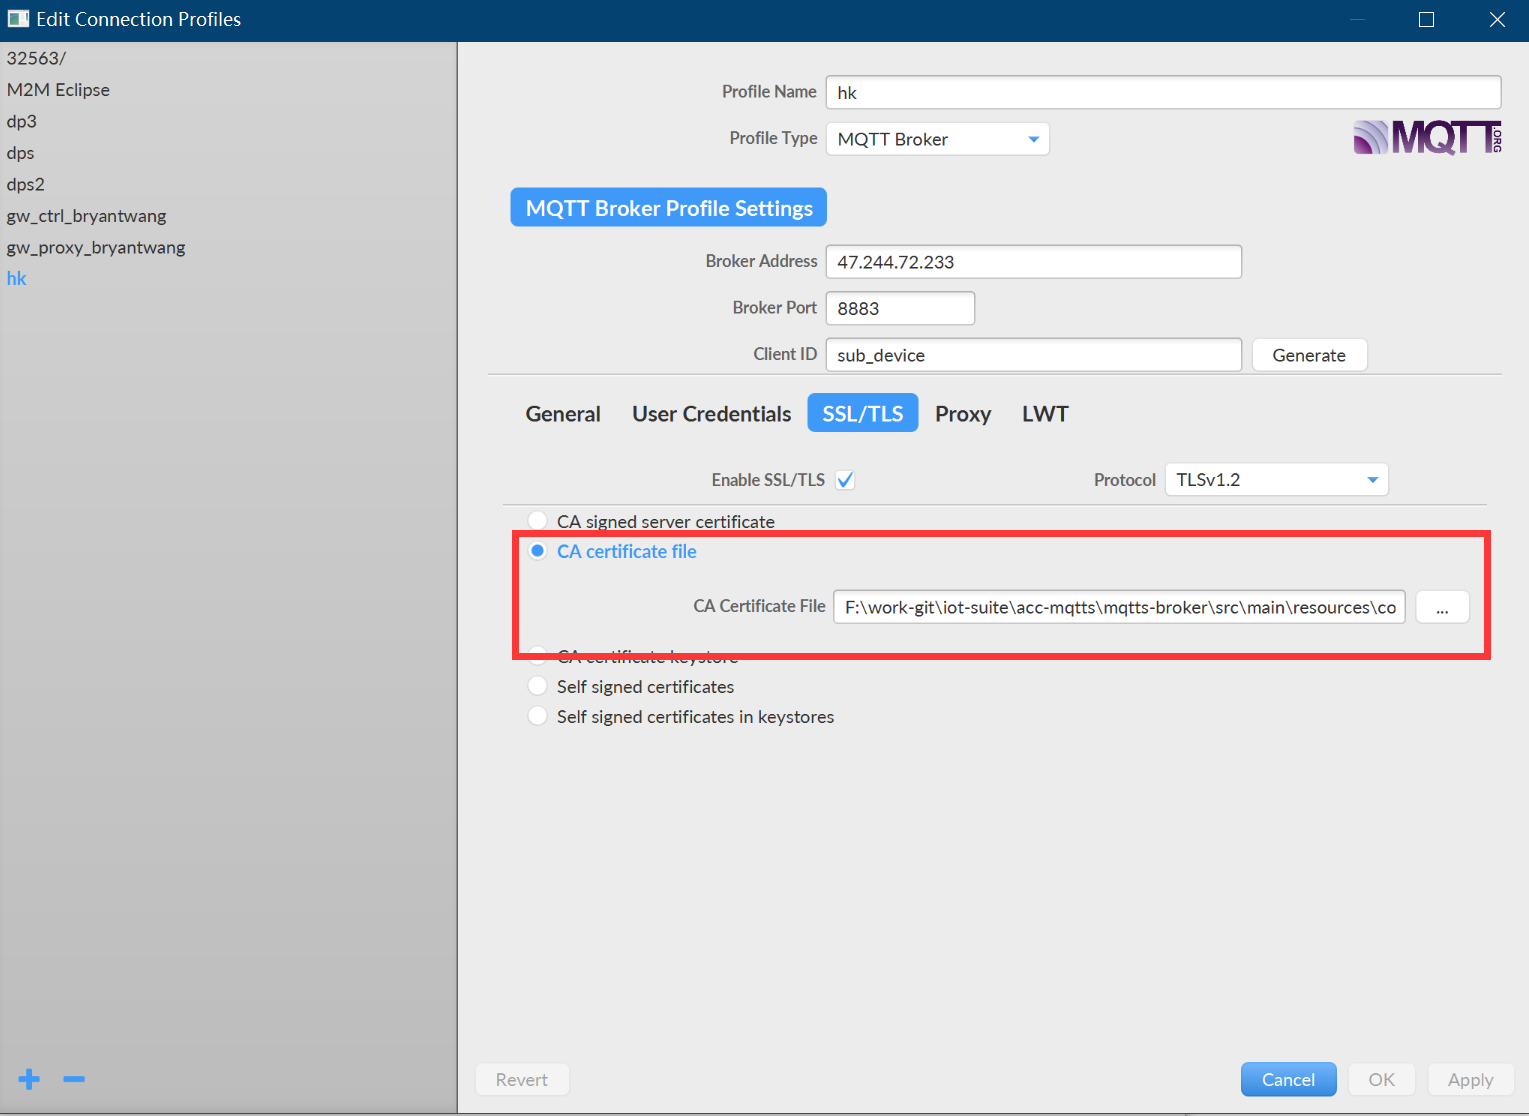Screen dimensions: 1529x1116
Task: Click the CA Certificate File path field
Action: tap(1119, 607)
